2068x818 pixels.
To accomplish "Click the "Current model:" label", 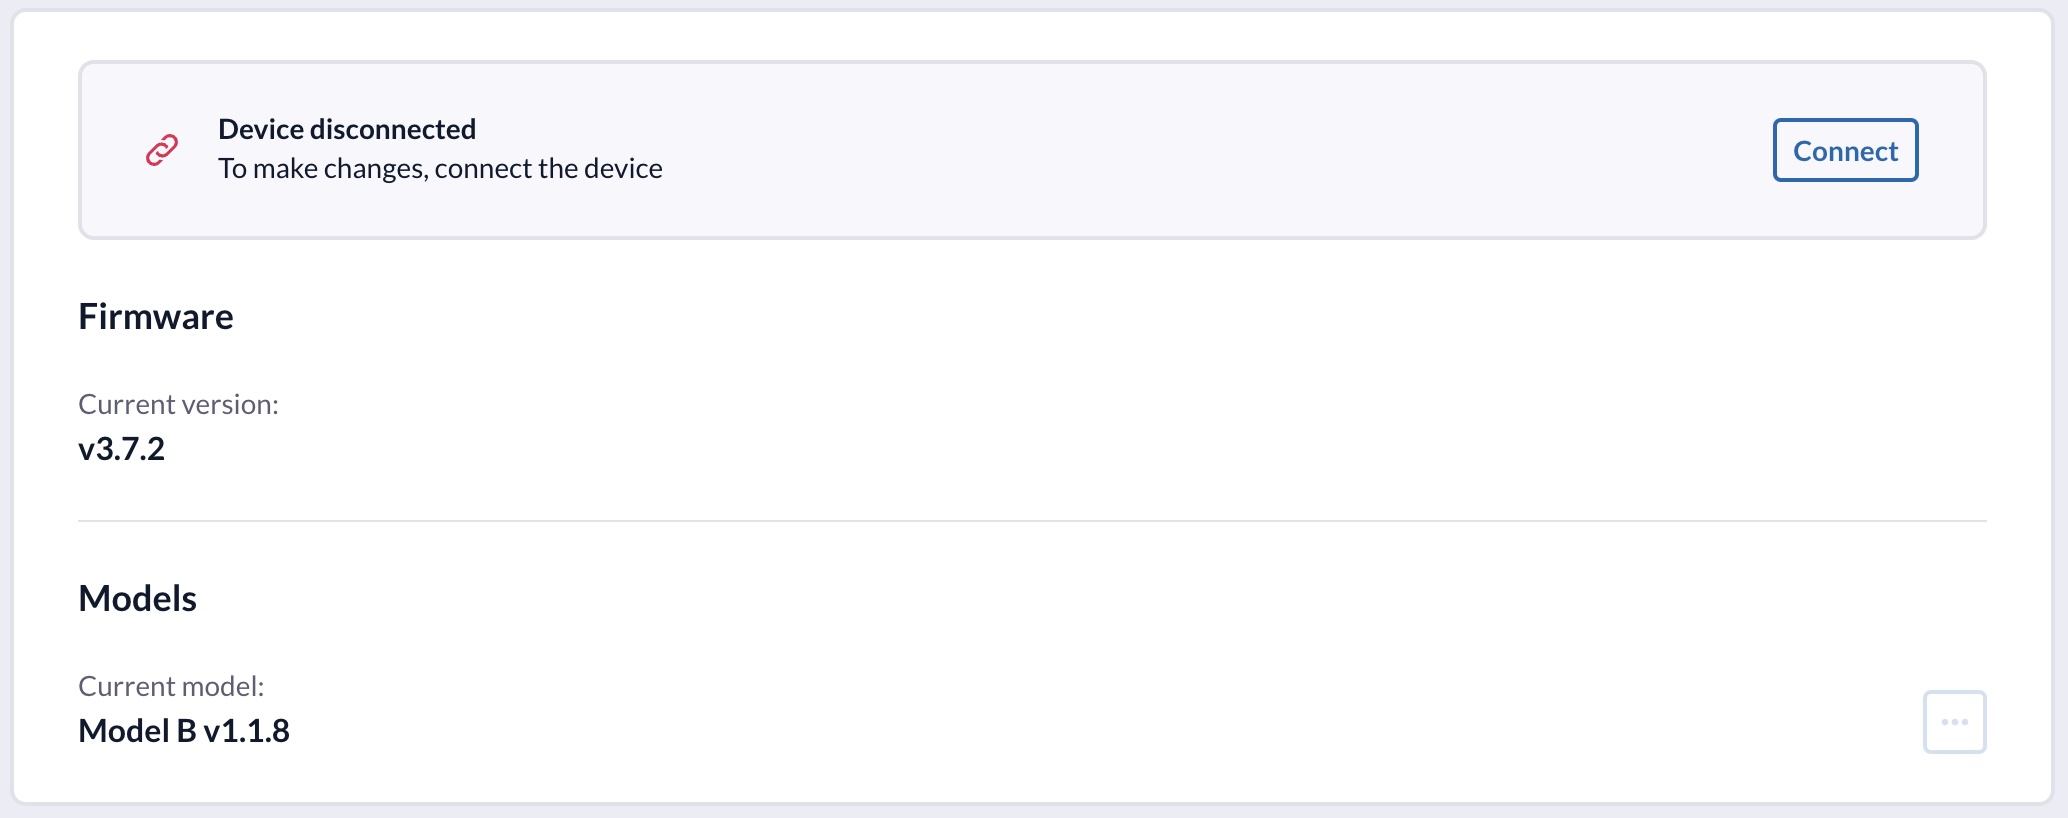I will pos(171,686).
